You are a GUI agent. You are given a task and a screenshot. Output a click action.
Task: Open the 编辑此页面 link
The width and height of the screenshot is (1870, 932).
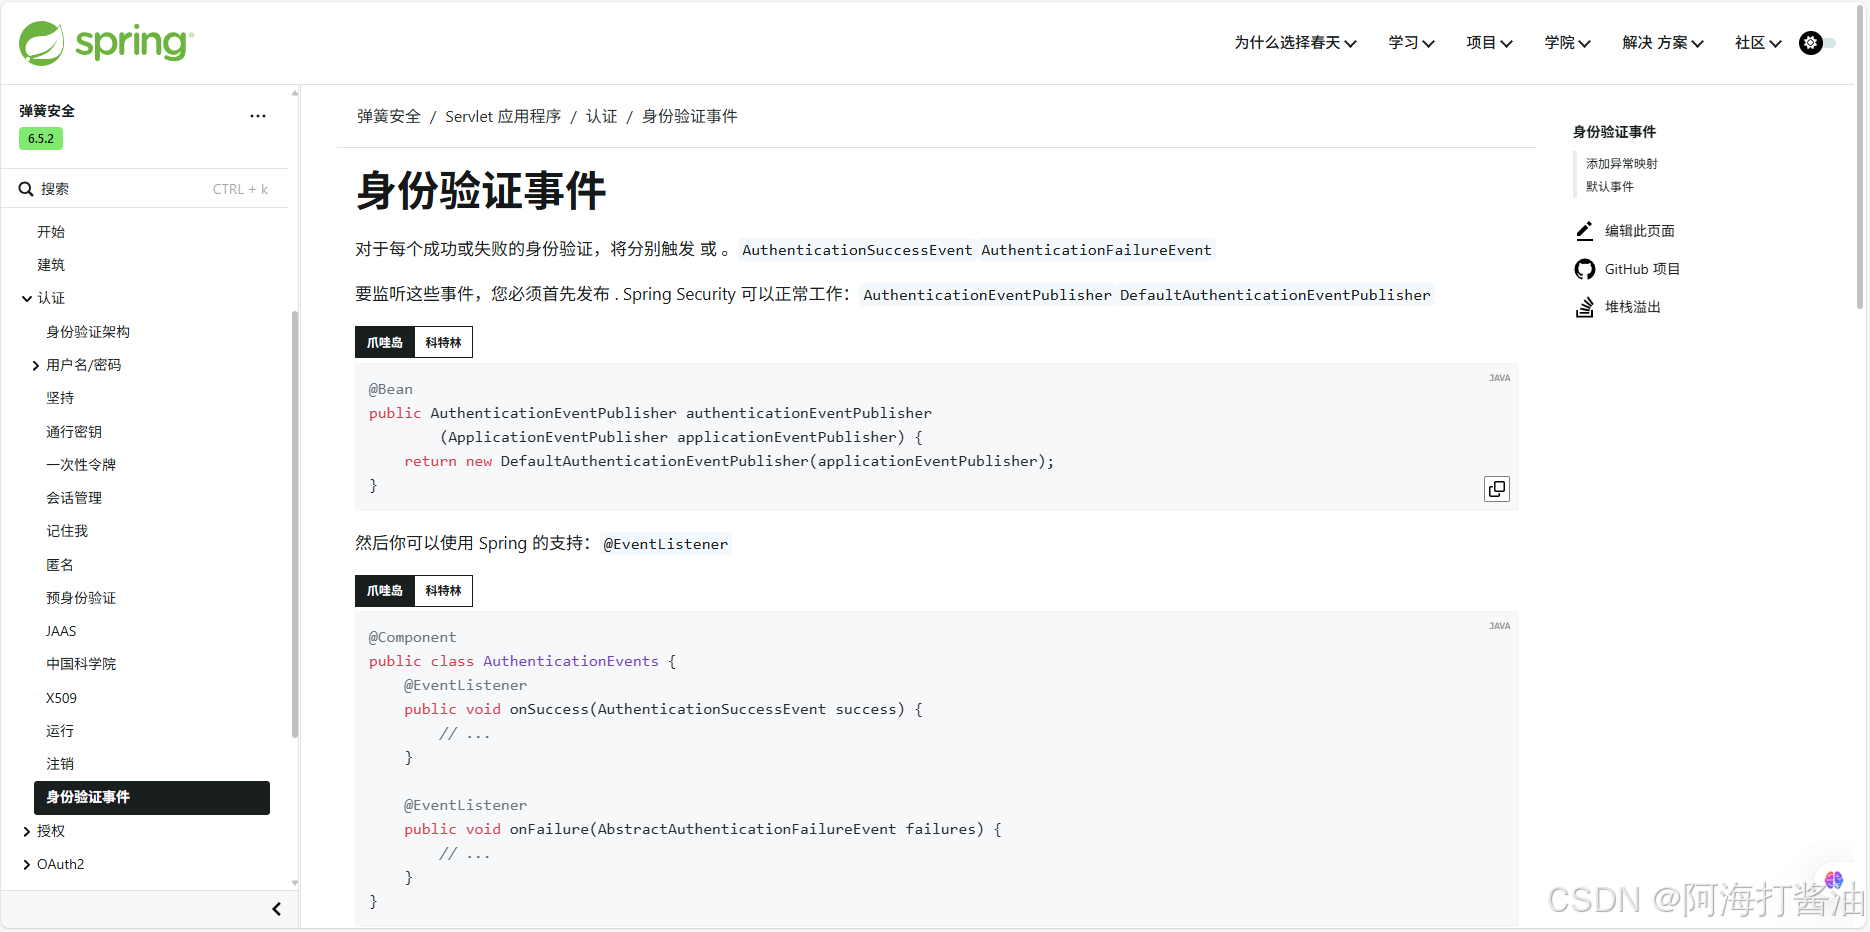[x=1640, y=231]
